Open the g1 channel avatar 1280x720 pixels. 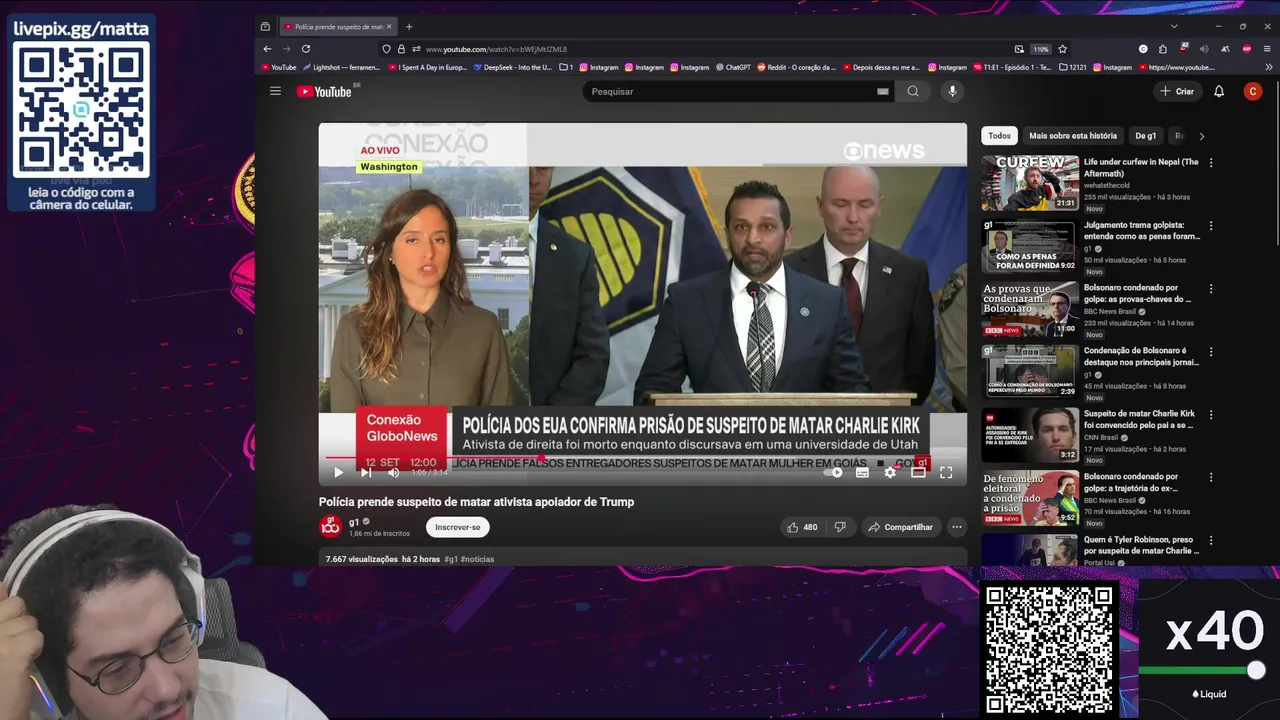[330, 526]
